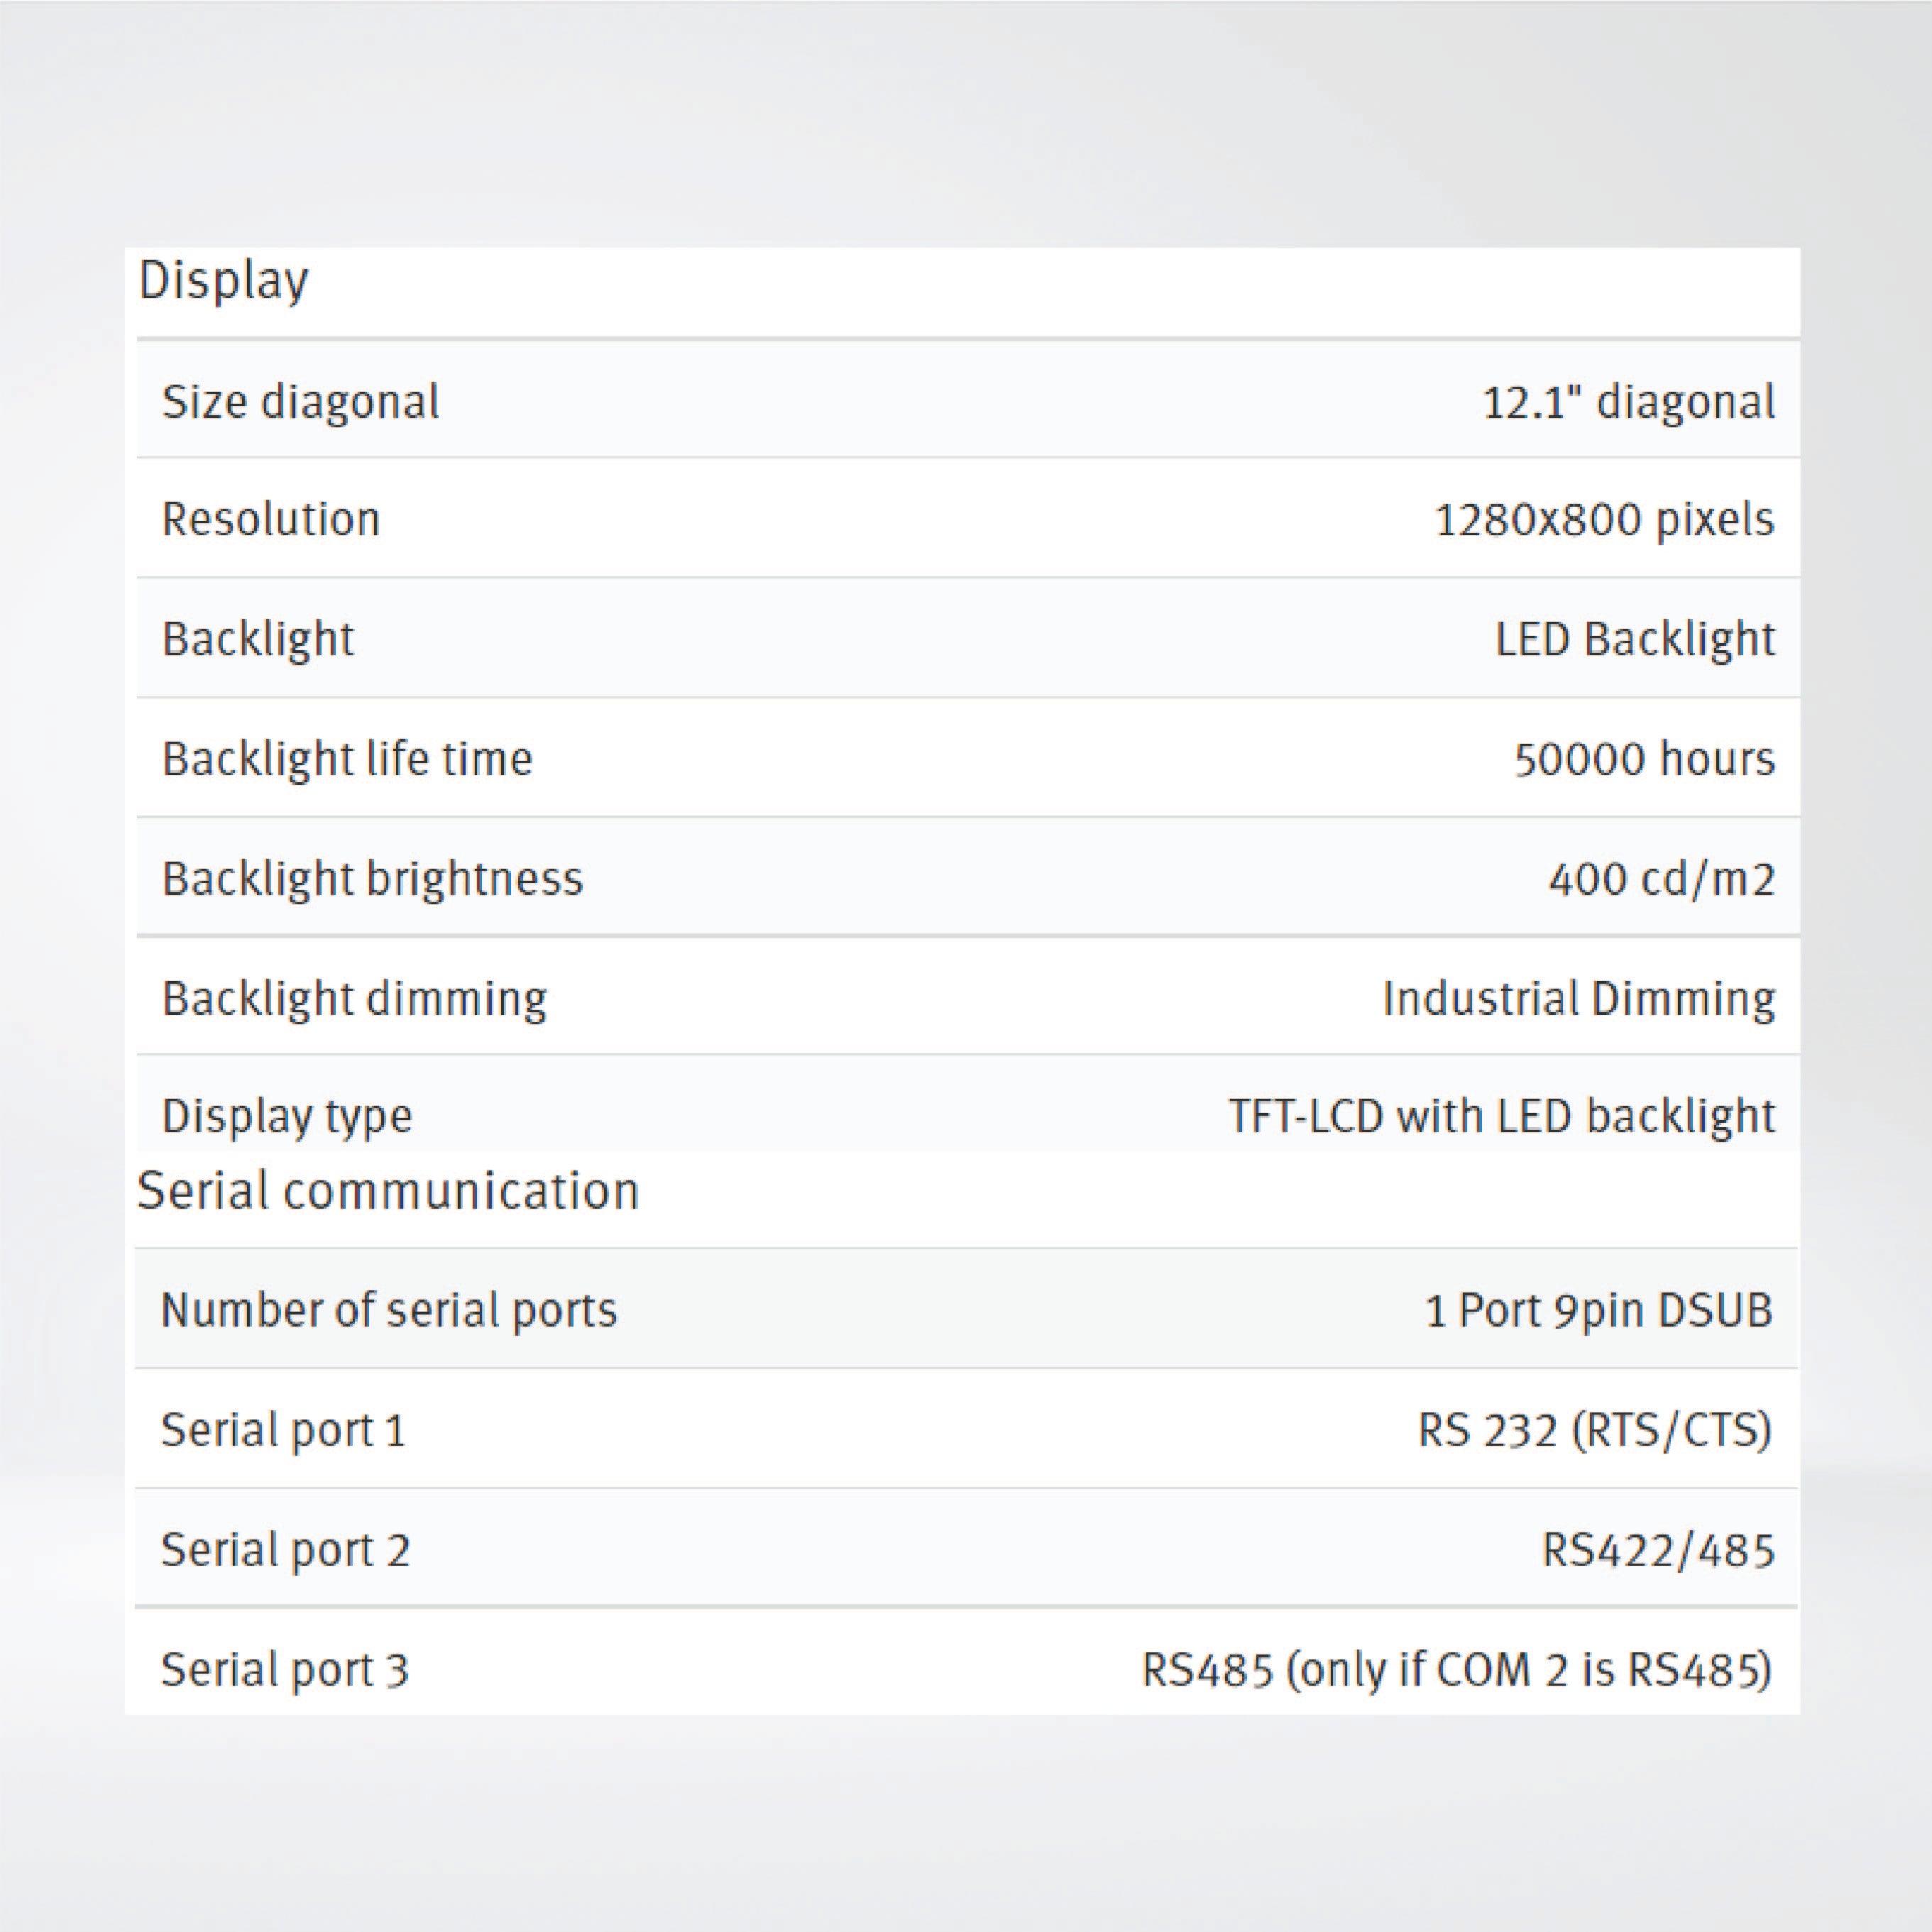Click the 400 cd/m2 value
The height and width of the screenshot is (1932, 1932).
[x=1661, y=879]
